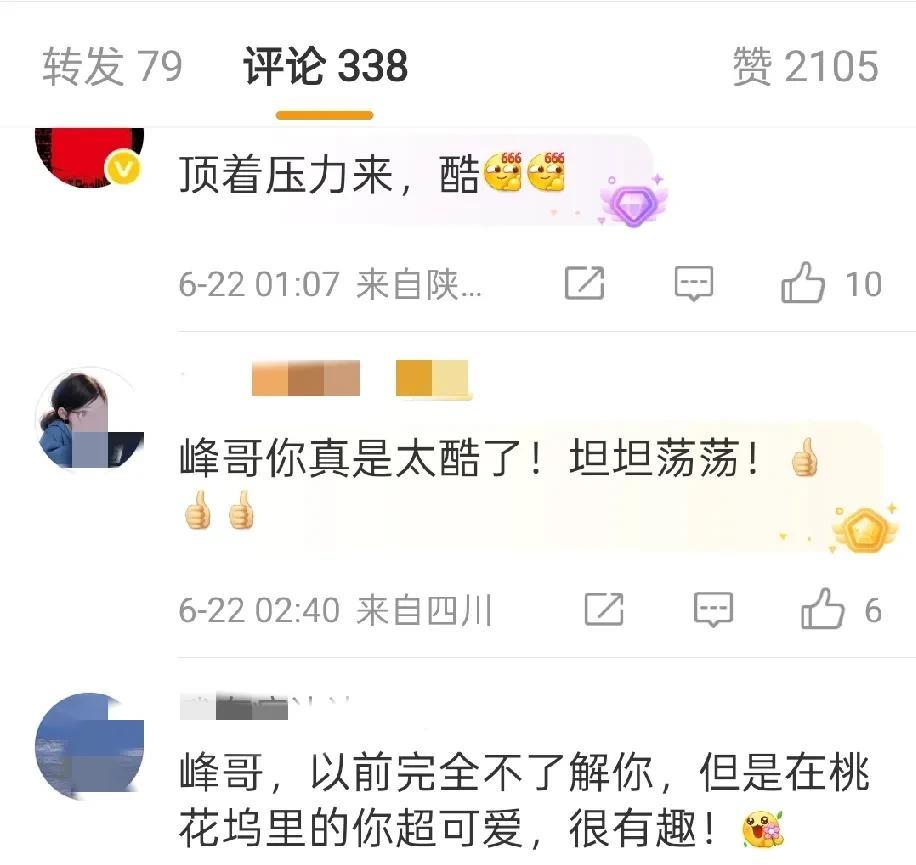
Task: Open the blurred username above 峰哥你真是太酷了
Action: (x=325, y=380)
